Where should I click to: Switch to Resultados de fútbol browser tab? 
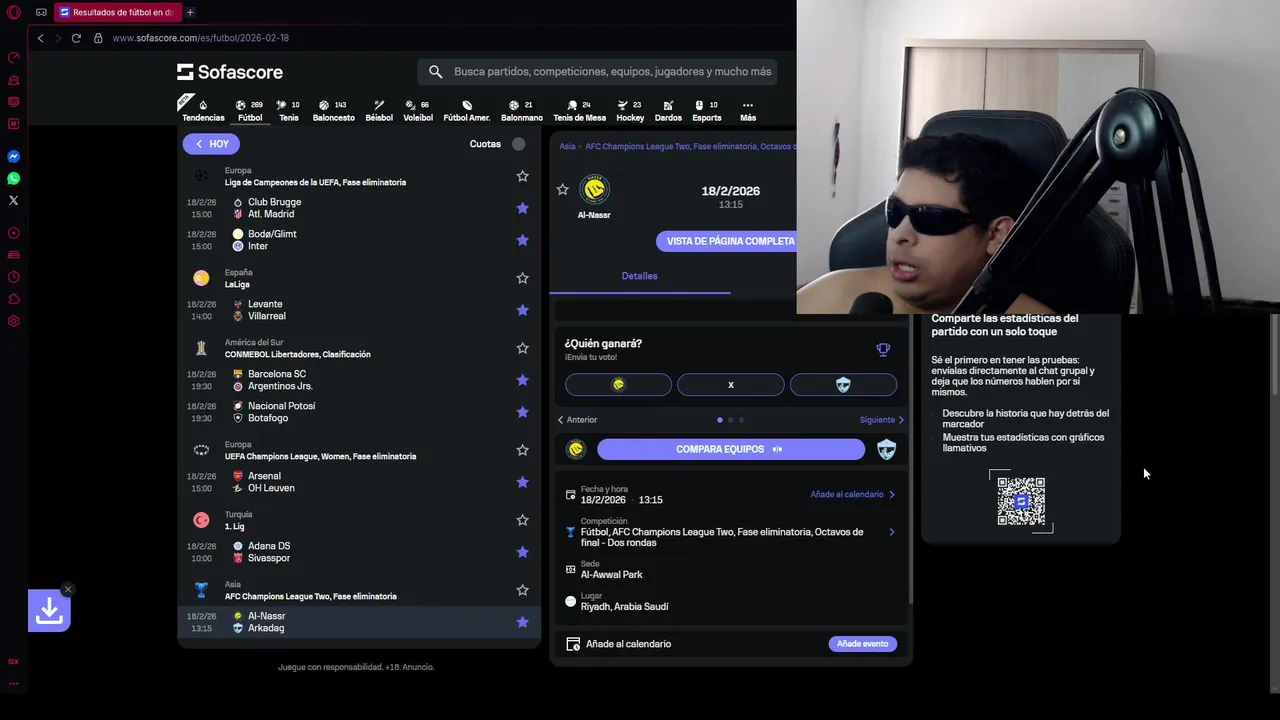click(x=117, y=12)
